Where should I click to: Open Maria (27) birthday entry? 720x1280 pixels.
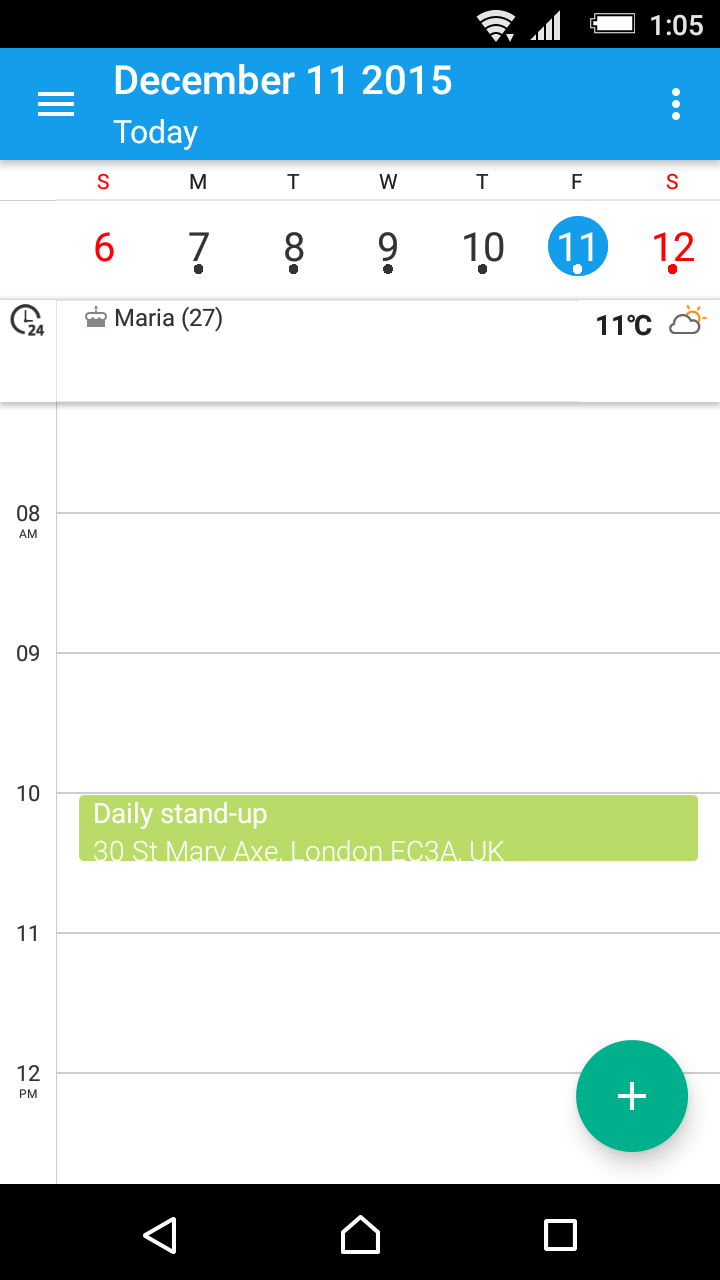pos(168,319)
